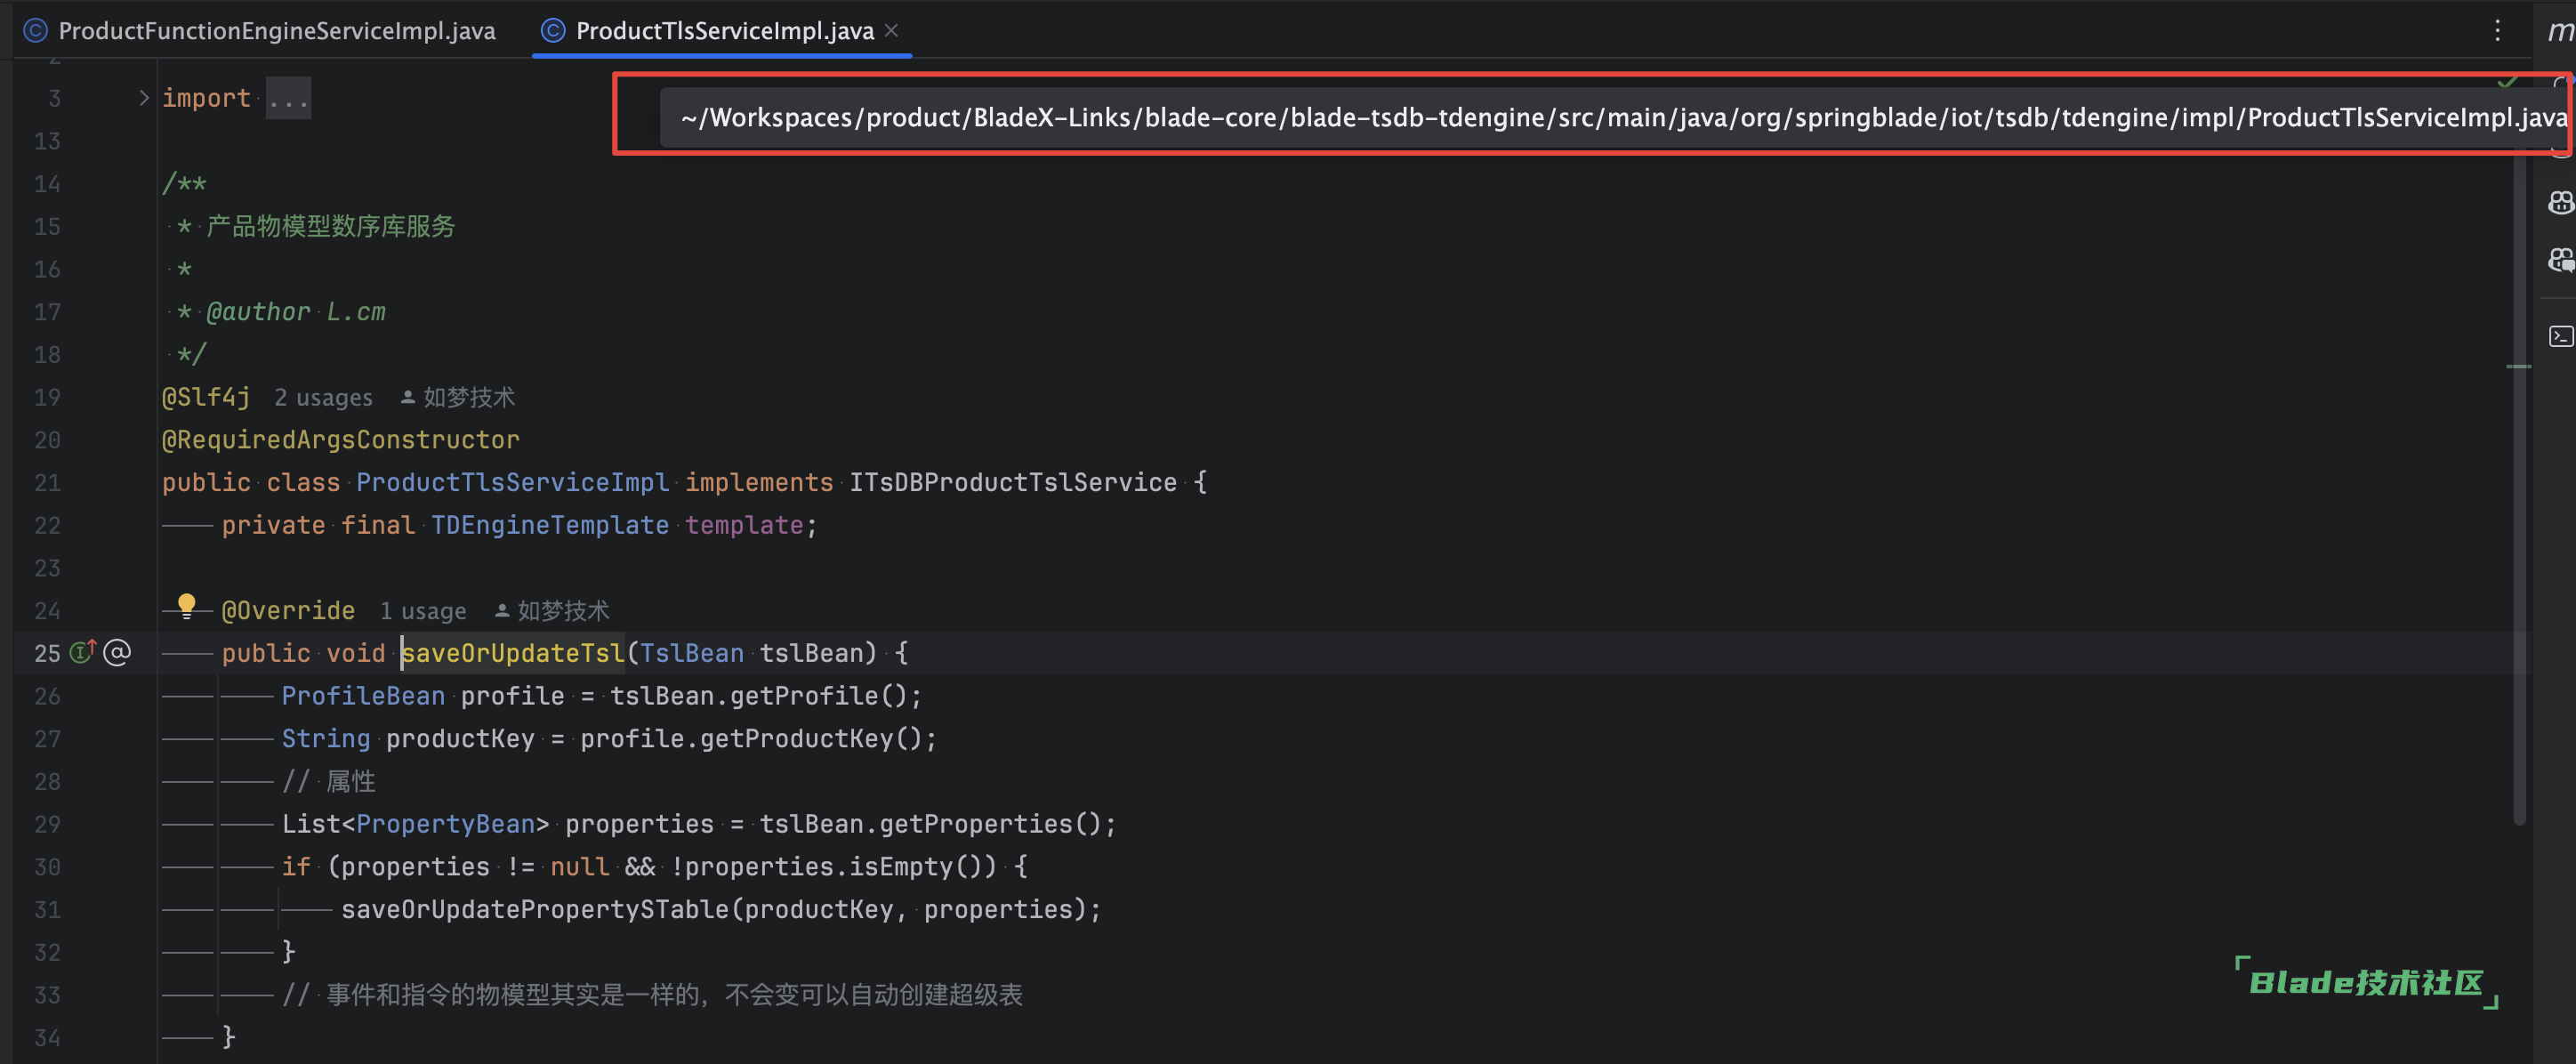
Task: Click line number 21 in gutter
Action: [47, 483]
